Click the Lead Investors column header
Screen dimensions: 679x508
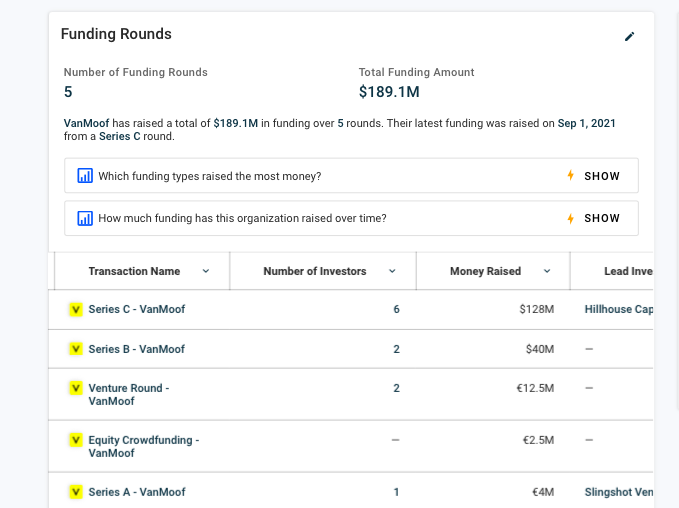pyautogui.click(x=628, y=271)
